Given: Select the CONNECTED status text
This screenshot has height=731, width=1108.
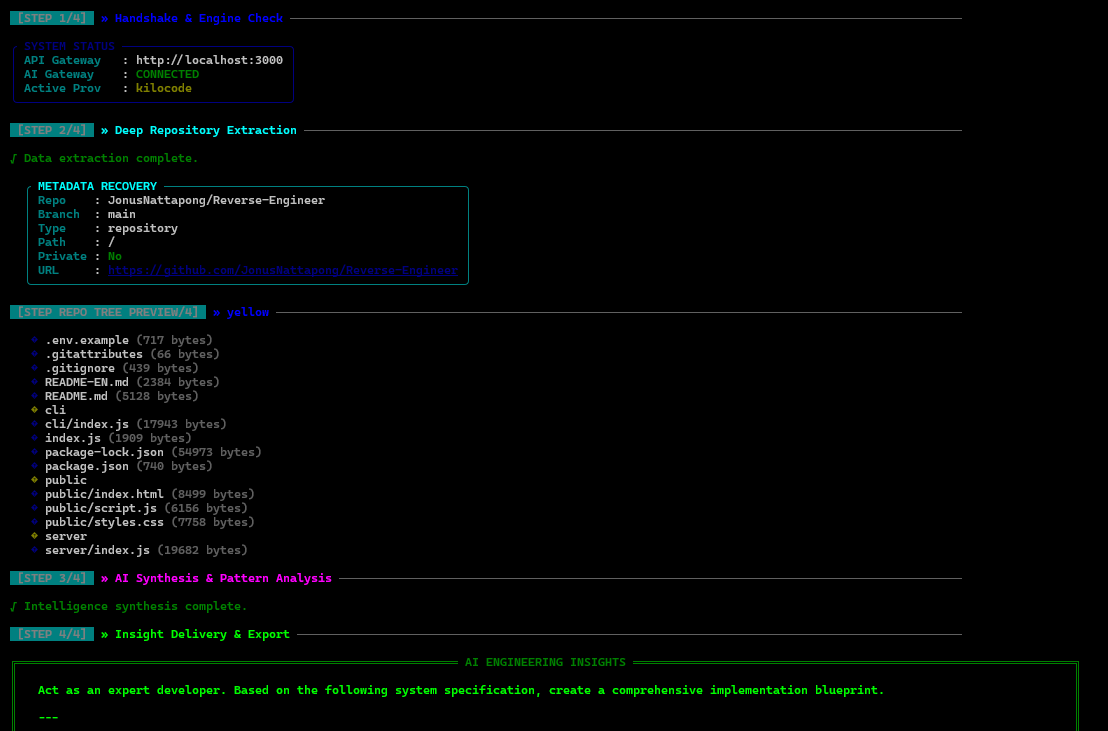Looking at the screenshot, I should click(167, 74).
